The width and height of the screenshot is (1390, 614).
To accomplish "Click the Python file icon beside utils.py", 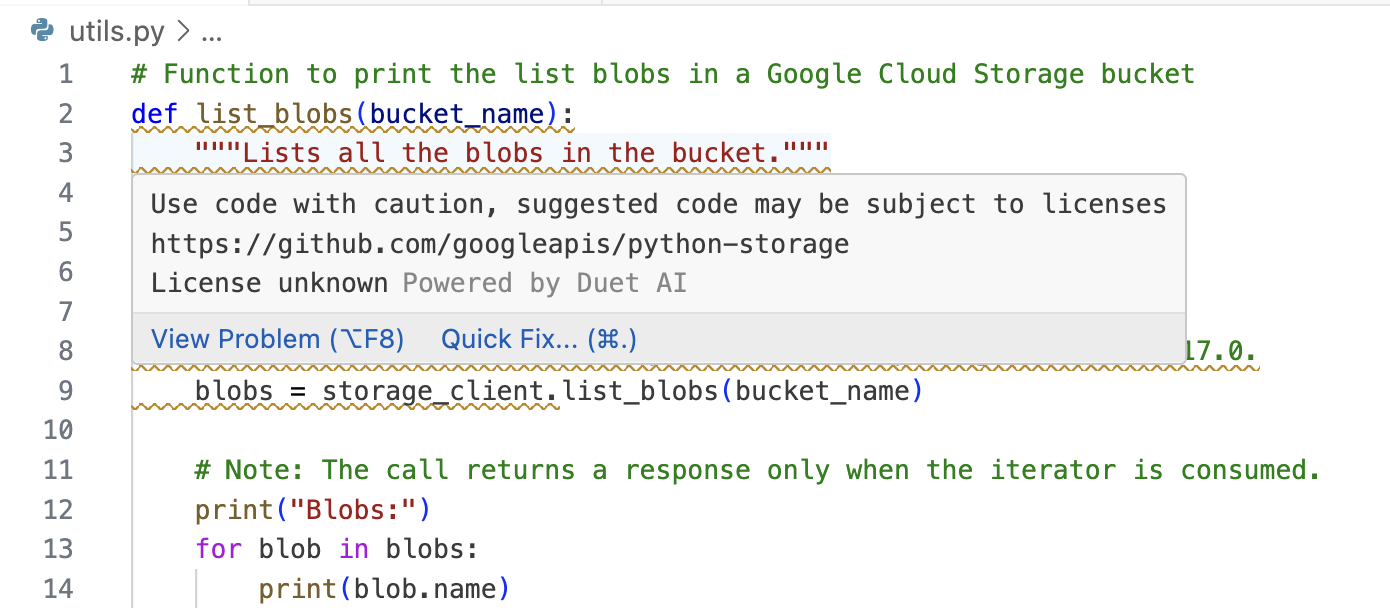I will pyautogui.click(x=42, y=32).
